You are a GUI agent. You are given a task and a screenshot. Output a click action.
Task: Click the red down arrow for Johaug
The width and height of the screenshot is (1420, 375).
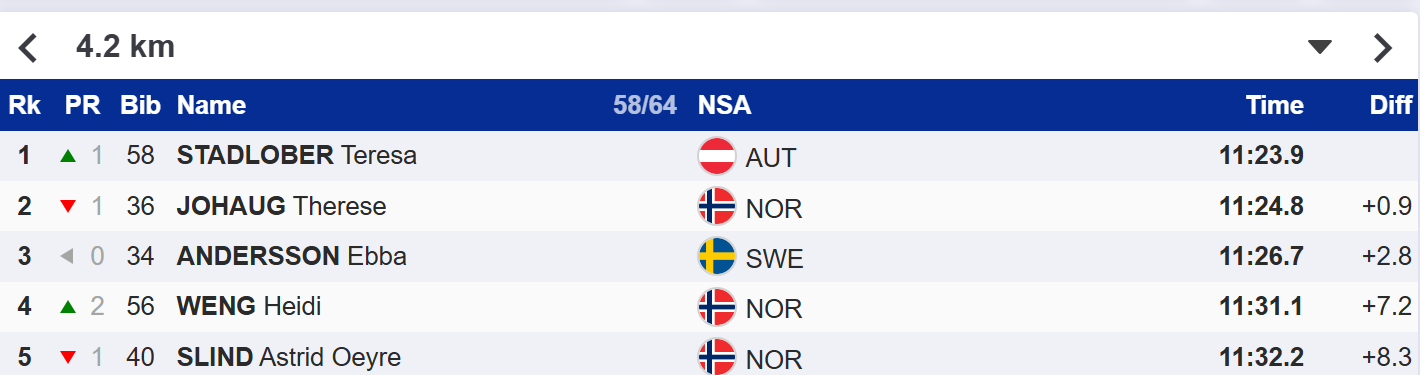pyautogui.click(x=68, y=207)
